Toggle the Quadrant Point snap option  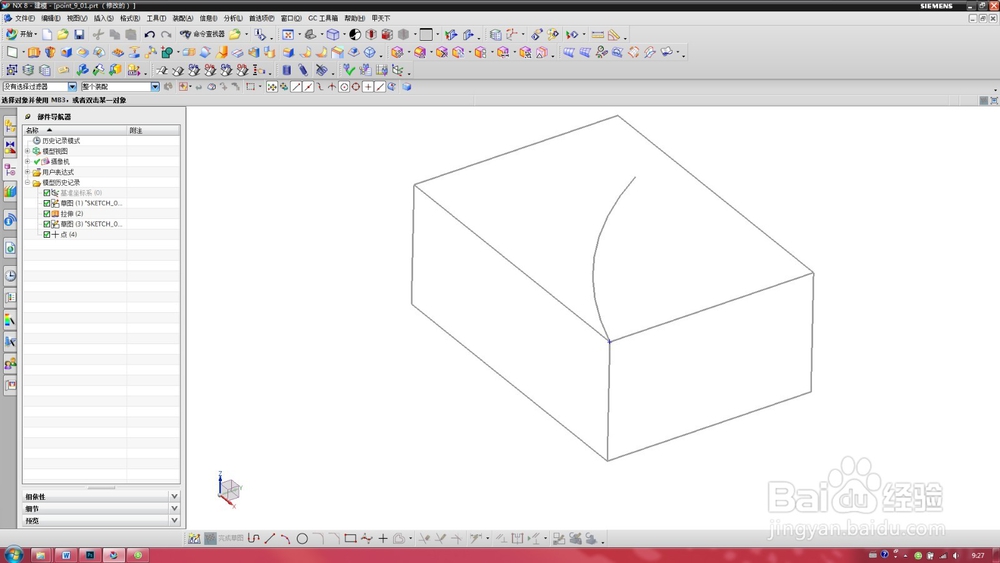pos(356,87)
